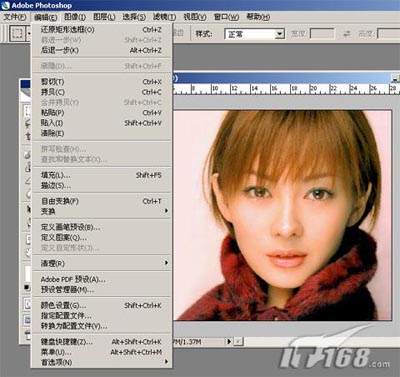Viewport: 400px width, 377px height.
Task: Open the 滤镜(T) filter menu
Action: [x=164, y=17]
